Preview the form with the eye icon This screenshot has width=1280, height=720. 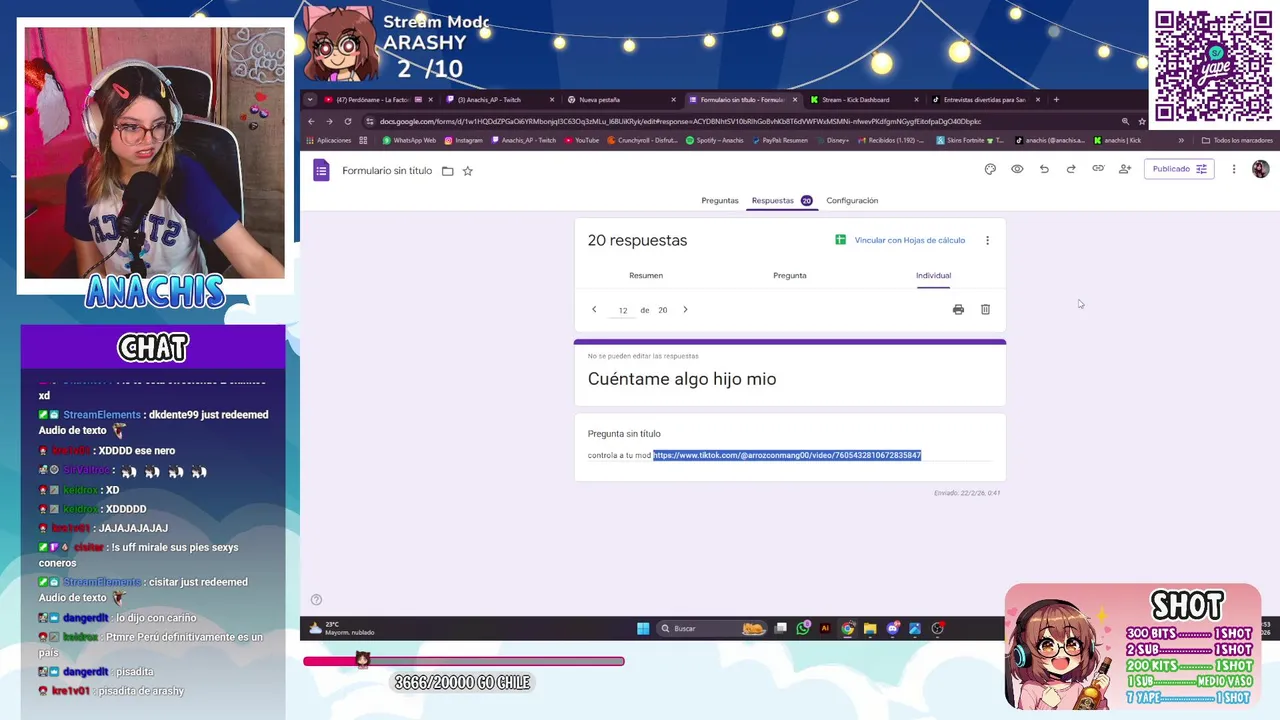pyautogui.click(x=1017, y=169)
